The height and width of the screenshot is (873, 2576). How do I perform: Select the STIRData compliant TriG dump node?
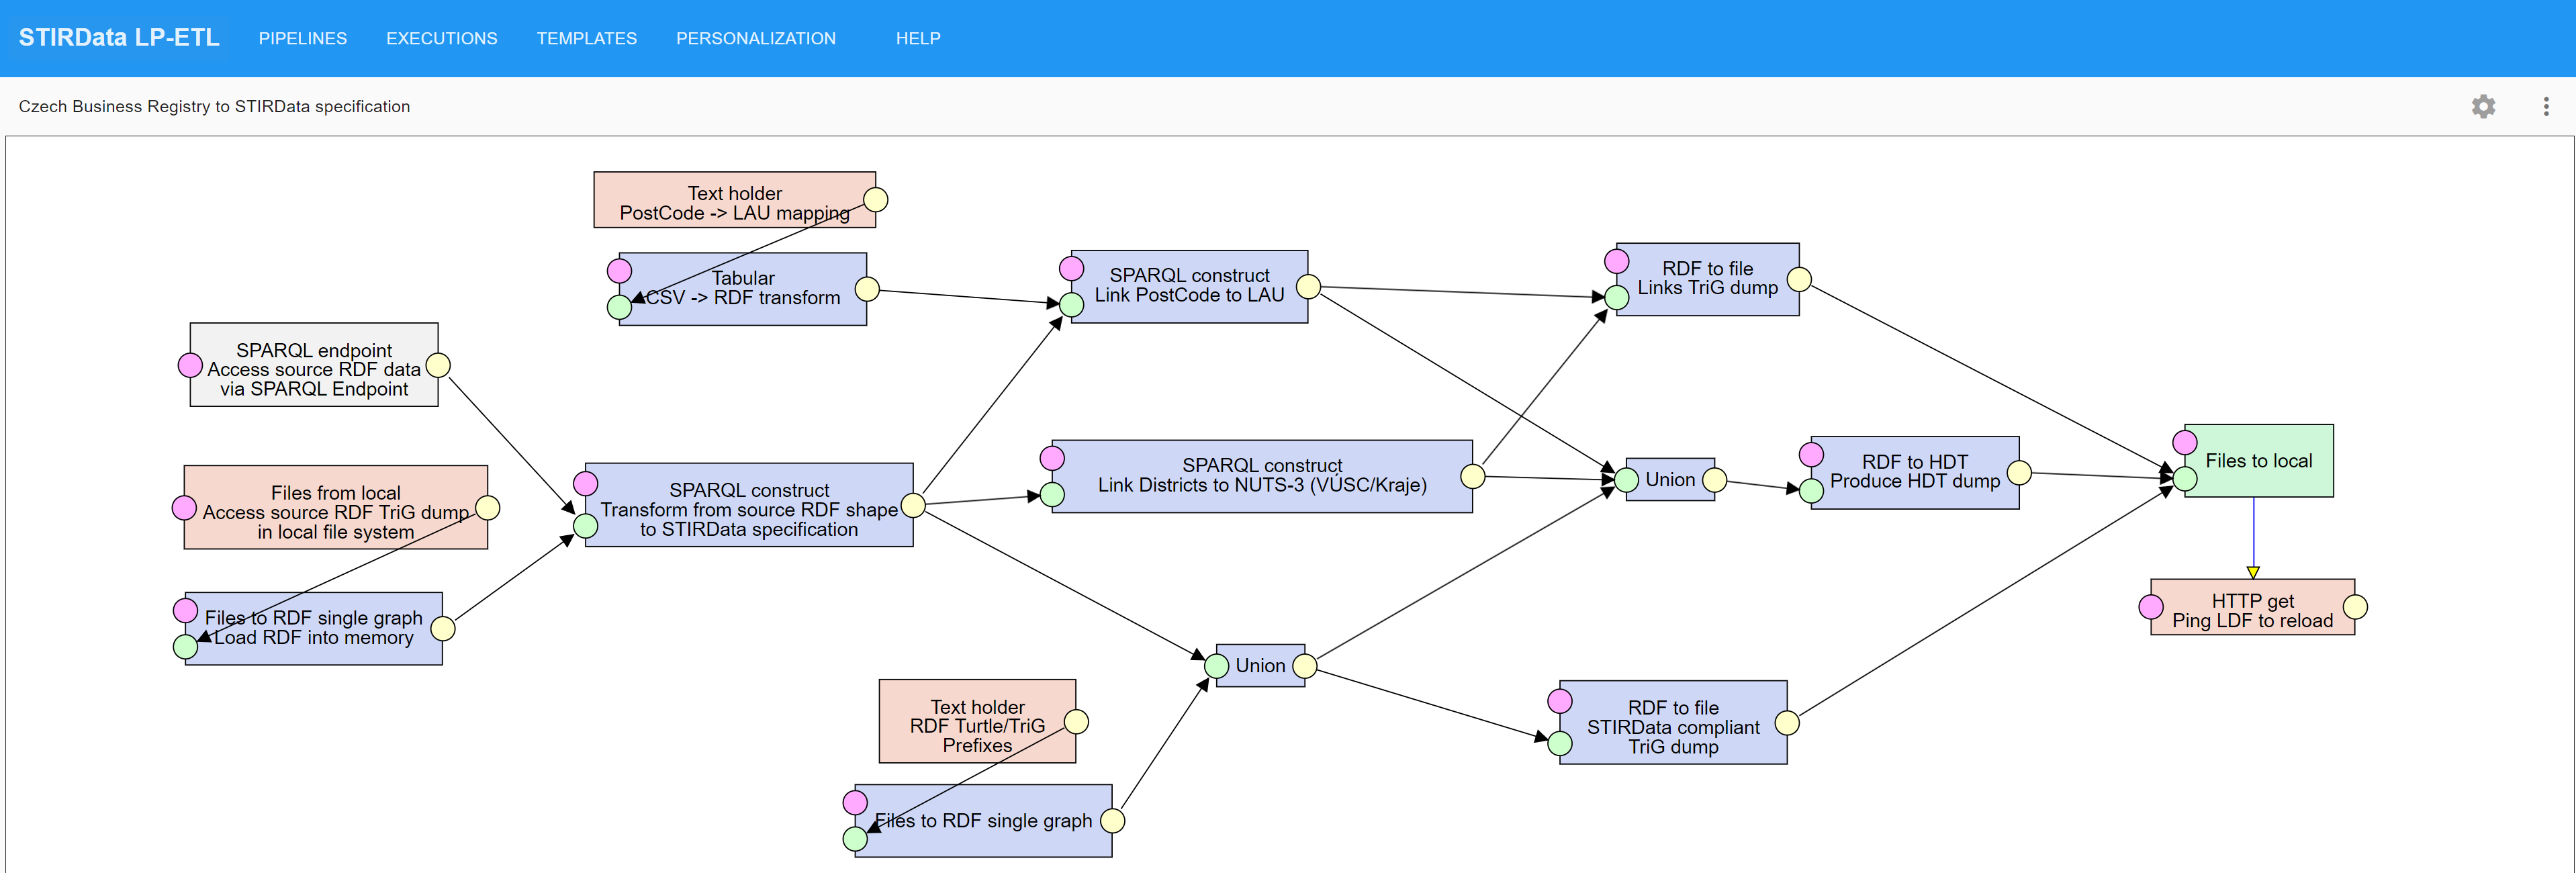pyautogui.click(x=1673, y=723)
